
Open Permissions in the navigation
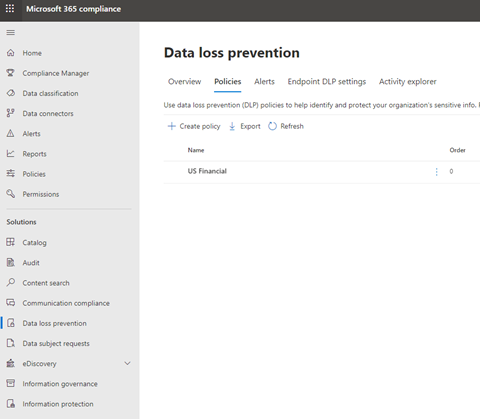[41, 194]
